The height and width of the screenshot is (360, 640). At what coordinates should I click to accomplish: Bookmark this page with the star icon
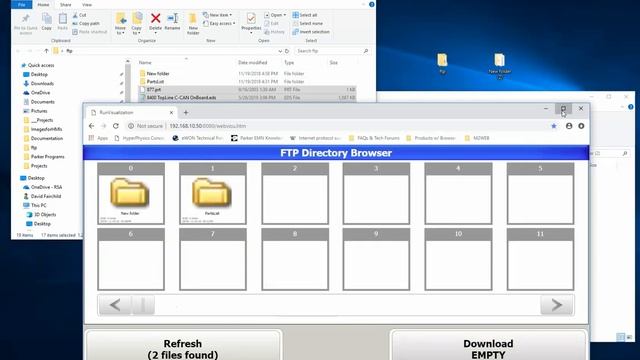pyautogui.click(x=554, y=126)
